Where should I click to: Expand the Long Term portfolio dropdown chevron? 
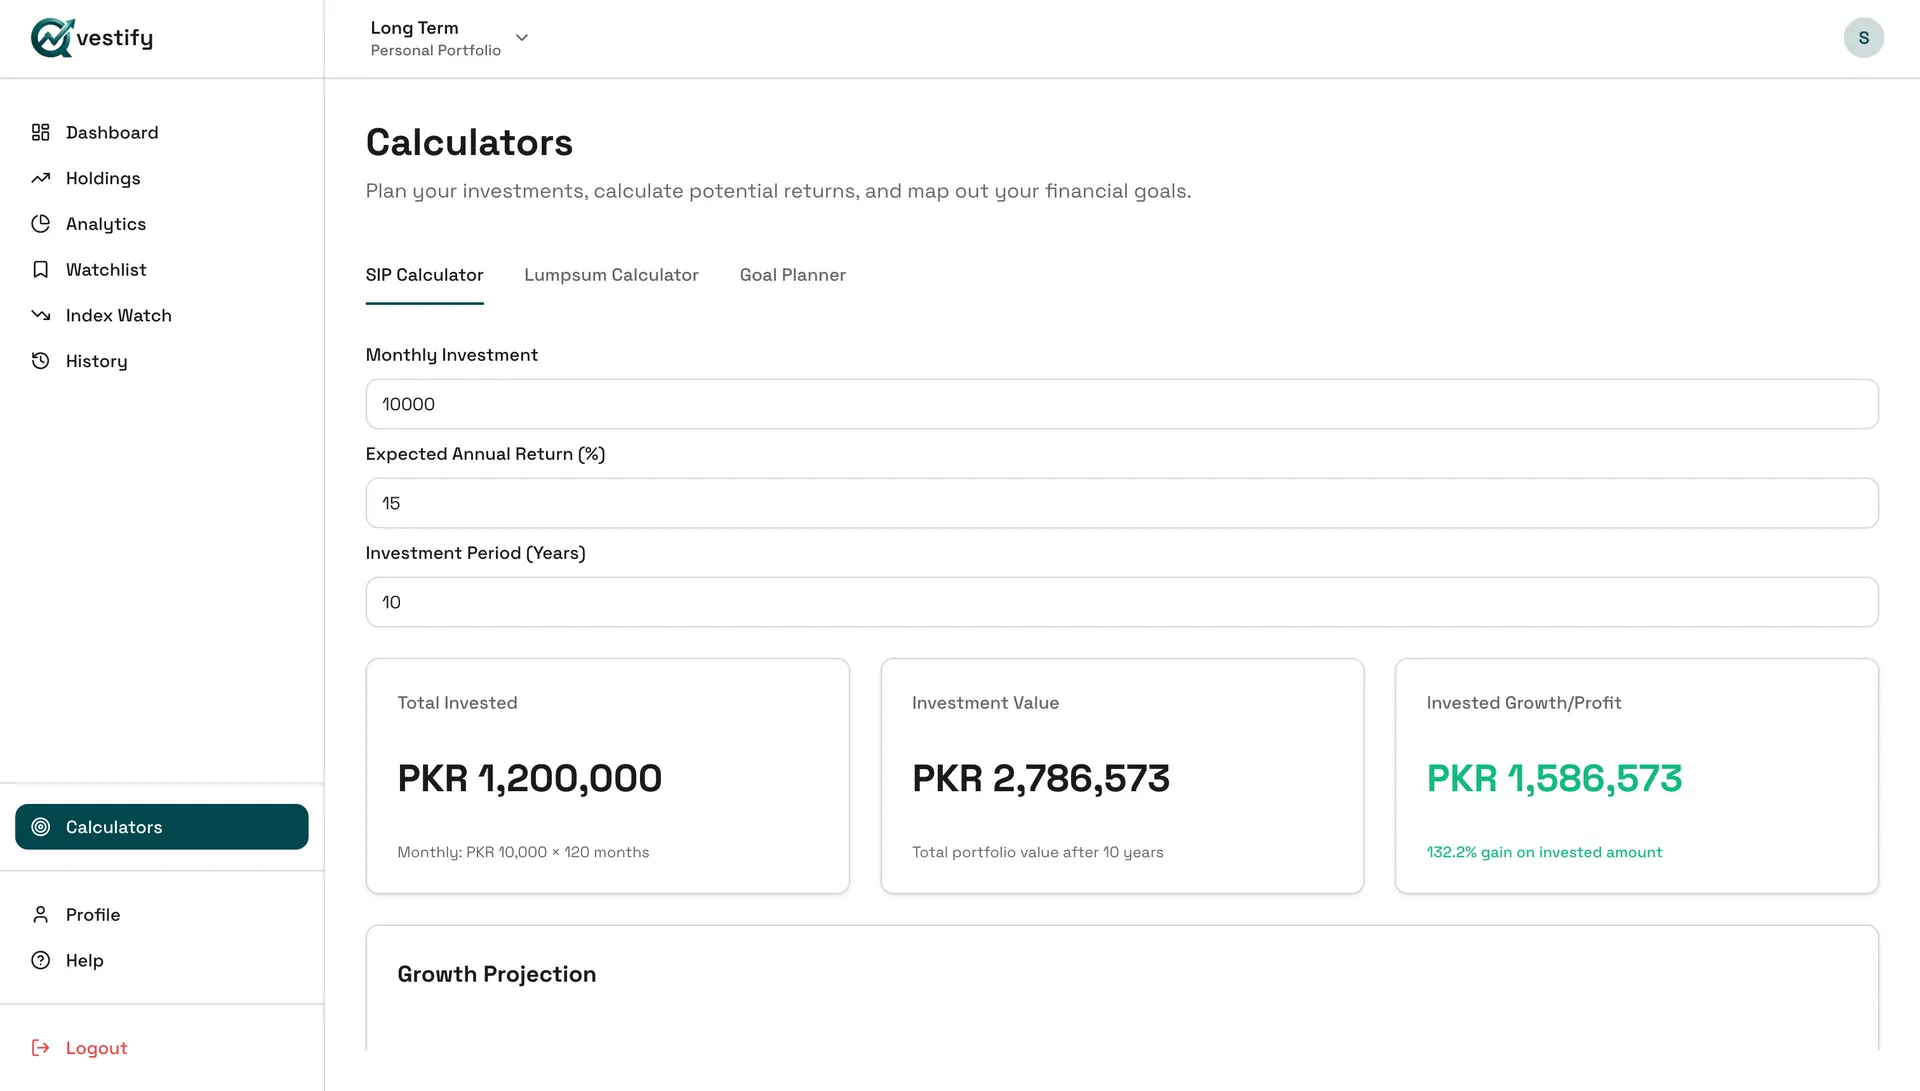pyautogui.click(x=522, y=38)
